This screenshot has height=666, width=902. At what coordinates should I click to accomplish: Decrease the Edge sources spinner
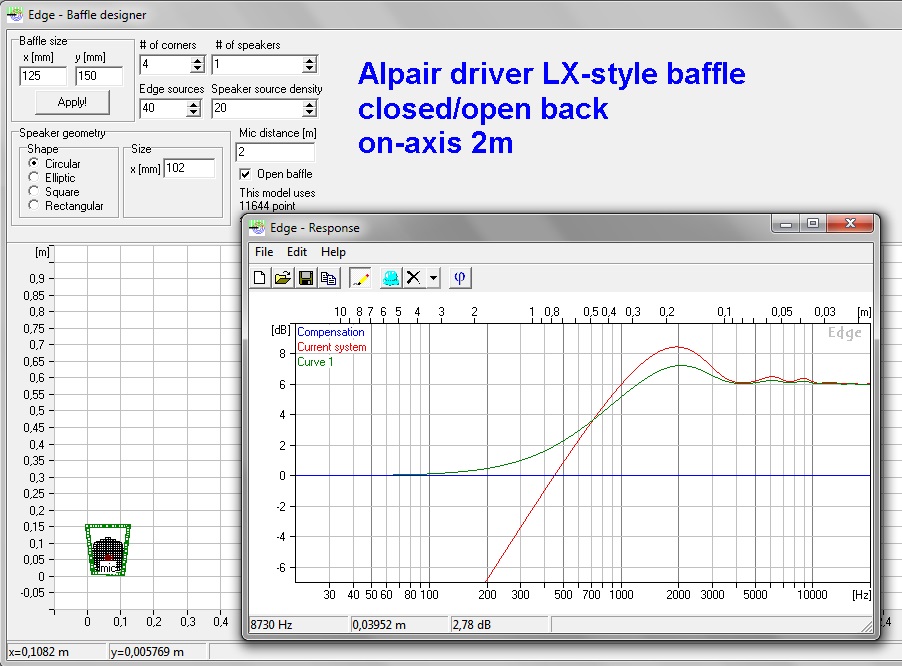coord(194,112)
